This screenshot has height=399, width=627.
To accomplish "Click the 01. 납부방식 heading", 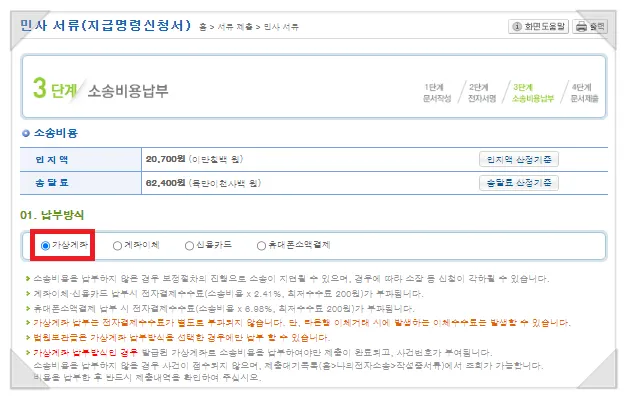I will click(52, 215).
